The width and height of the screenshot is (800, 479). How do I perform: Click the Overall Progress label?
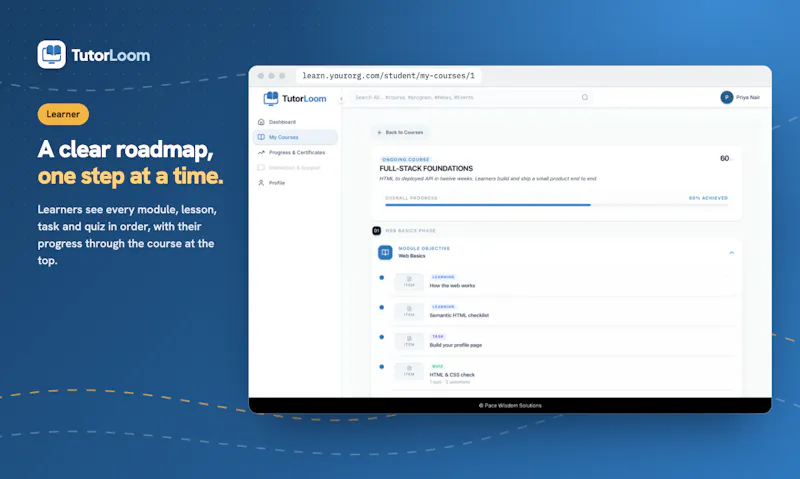click(411, 198)
